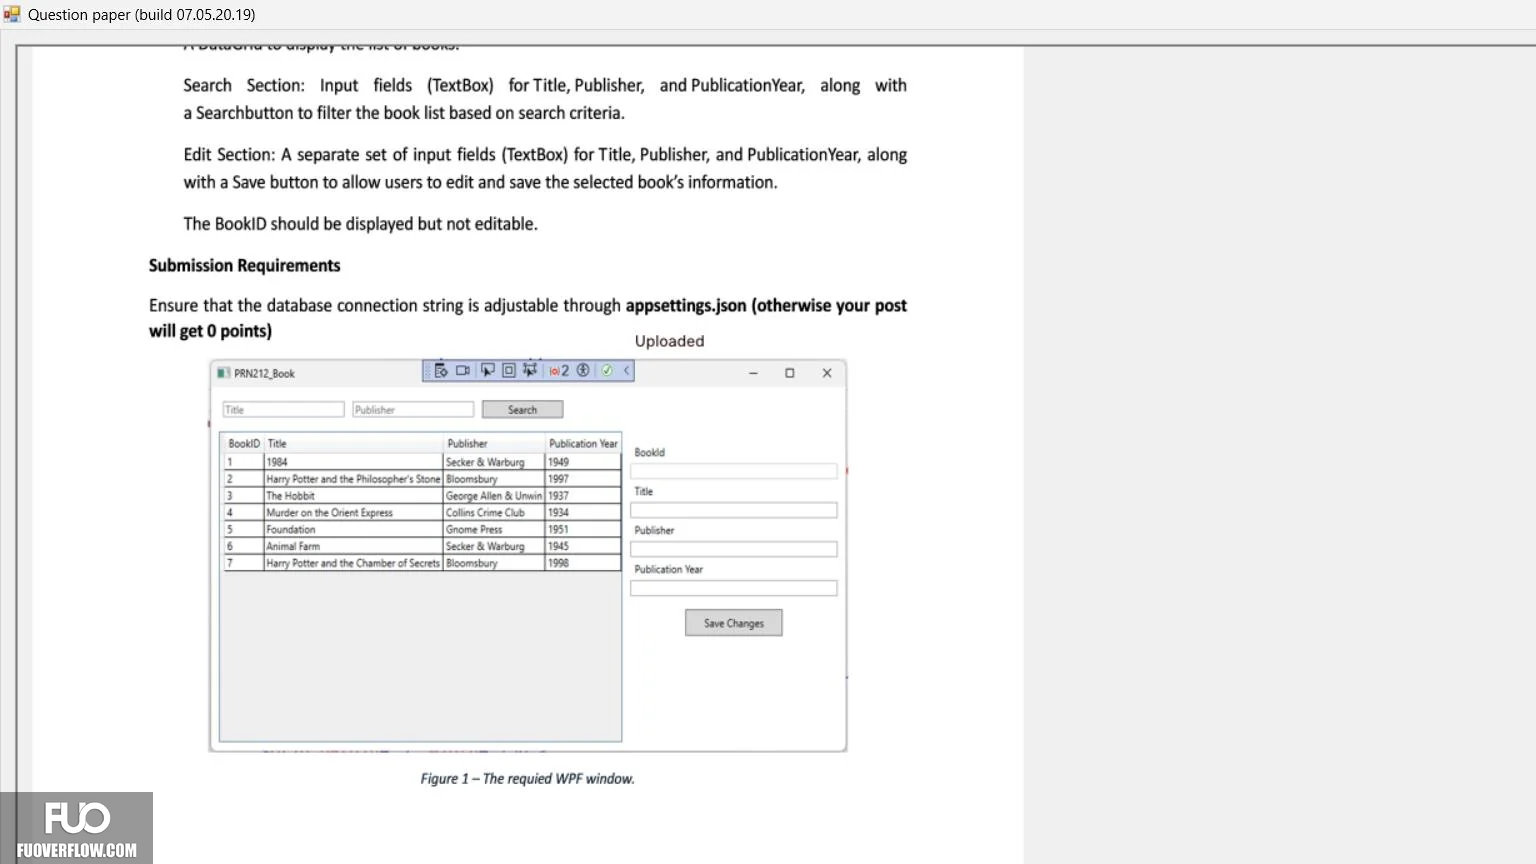The image size is (1536, 864).
Task: Click accessibility scan person icon
Action: [583, 371]
